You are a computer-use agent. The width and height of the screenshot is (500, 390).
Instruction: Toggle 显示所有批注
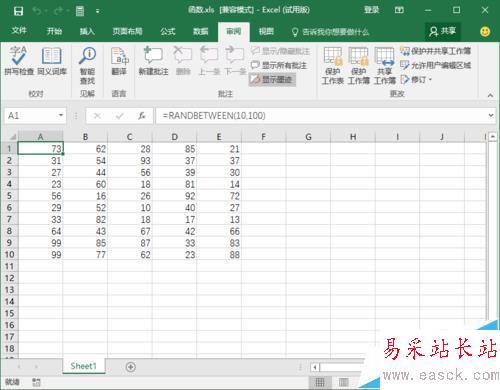point(279,65)
